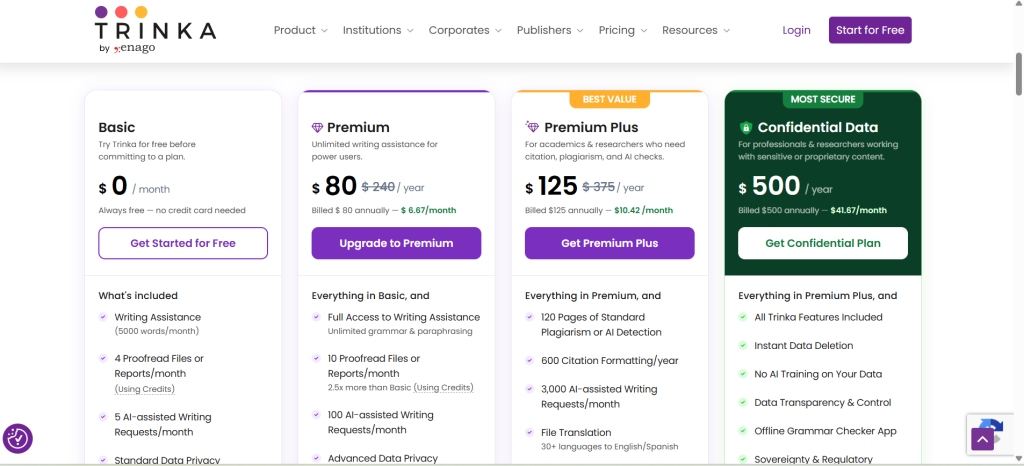Open the Corporates dropdown menu
Image resolution: width=1024 pixels, height=466 pixels.
465,30
